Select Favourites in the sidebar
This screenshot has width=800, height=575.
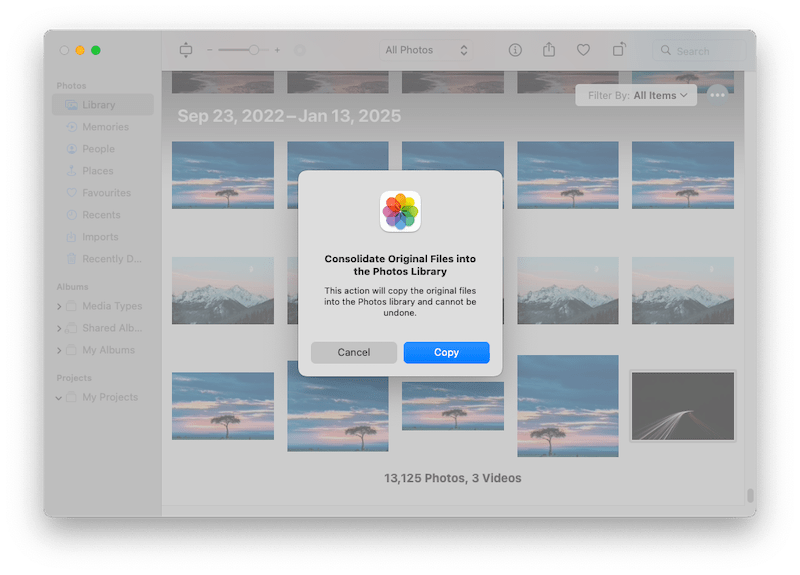[x=105, y=193]
